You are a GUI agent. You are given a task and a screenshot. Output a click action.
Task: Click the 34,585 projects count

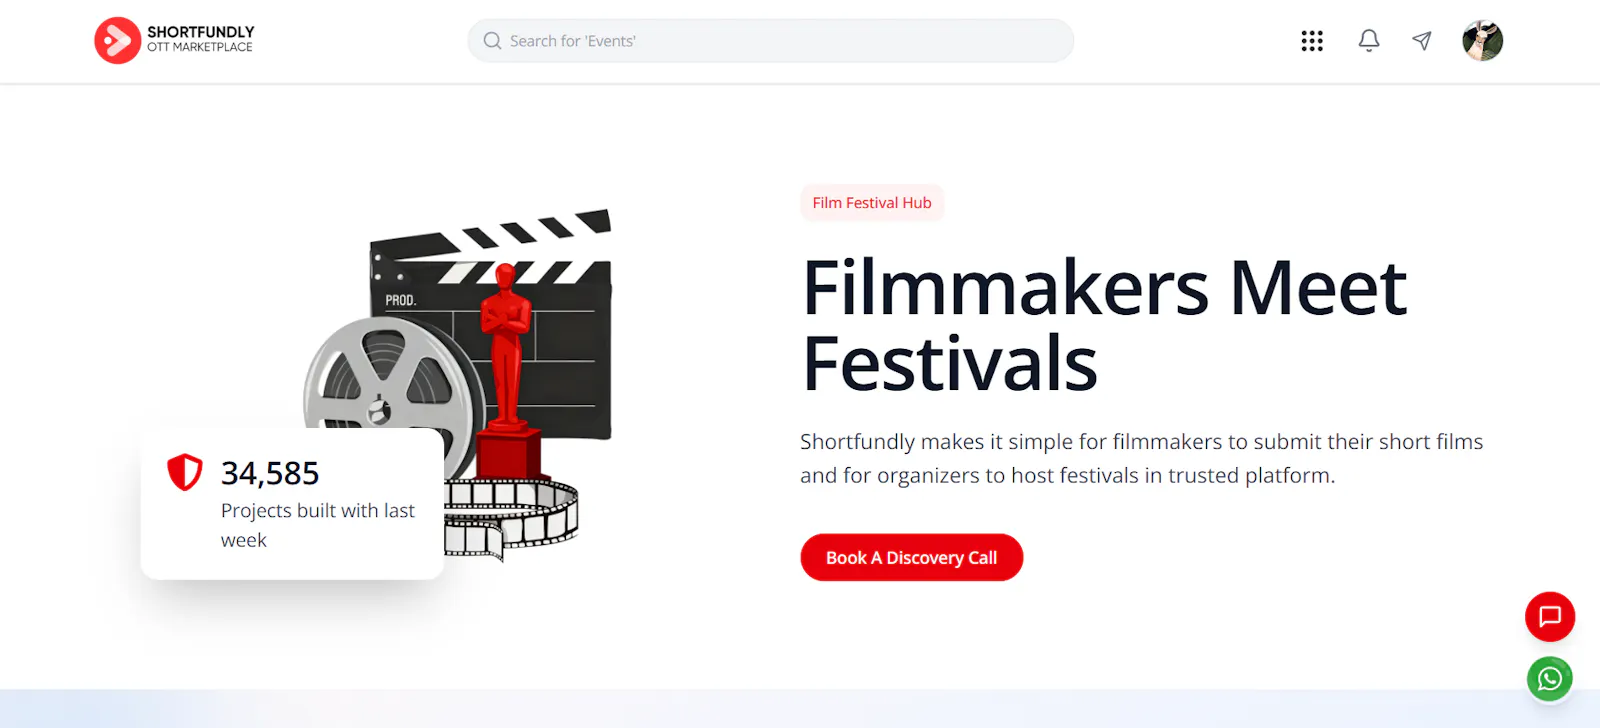point(270,473)
